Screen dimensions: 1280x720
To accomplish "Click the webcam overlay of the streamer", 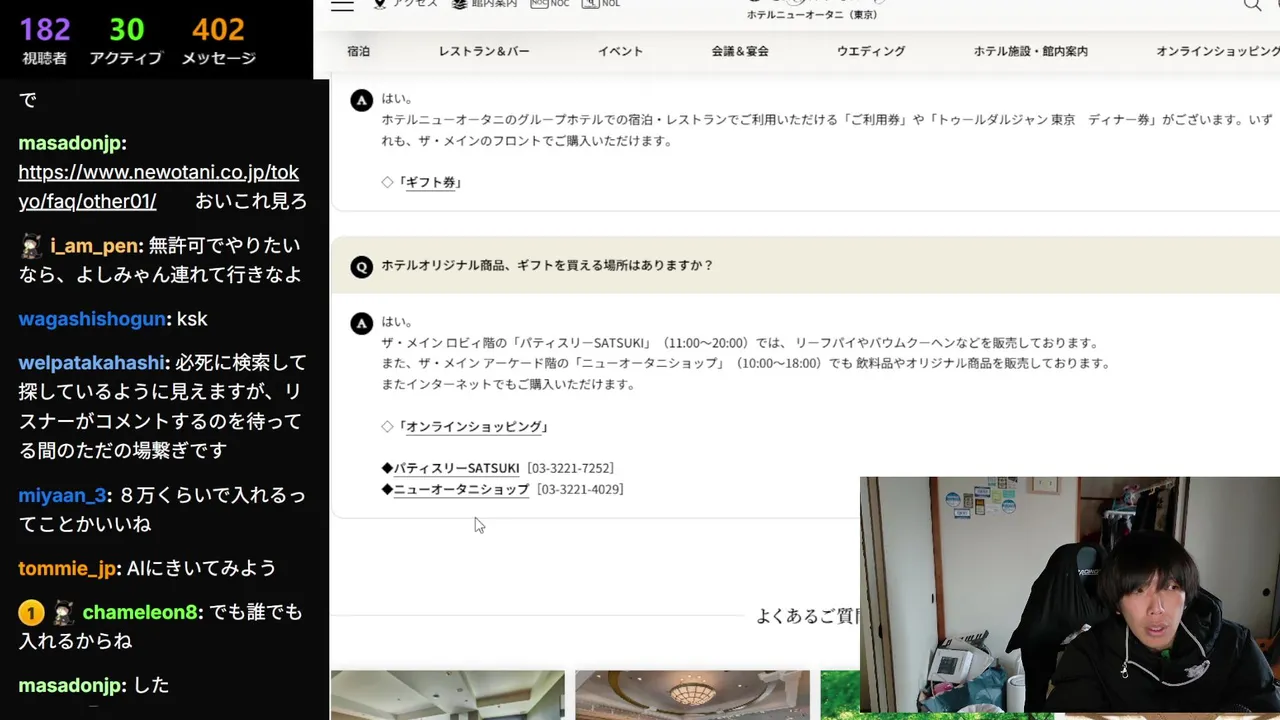I will tap(1070, 595).
